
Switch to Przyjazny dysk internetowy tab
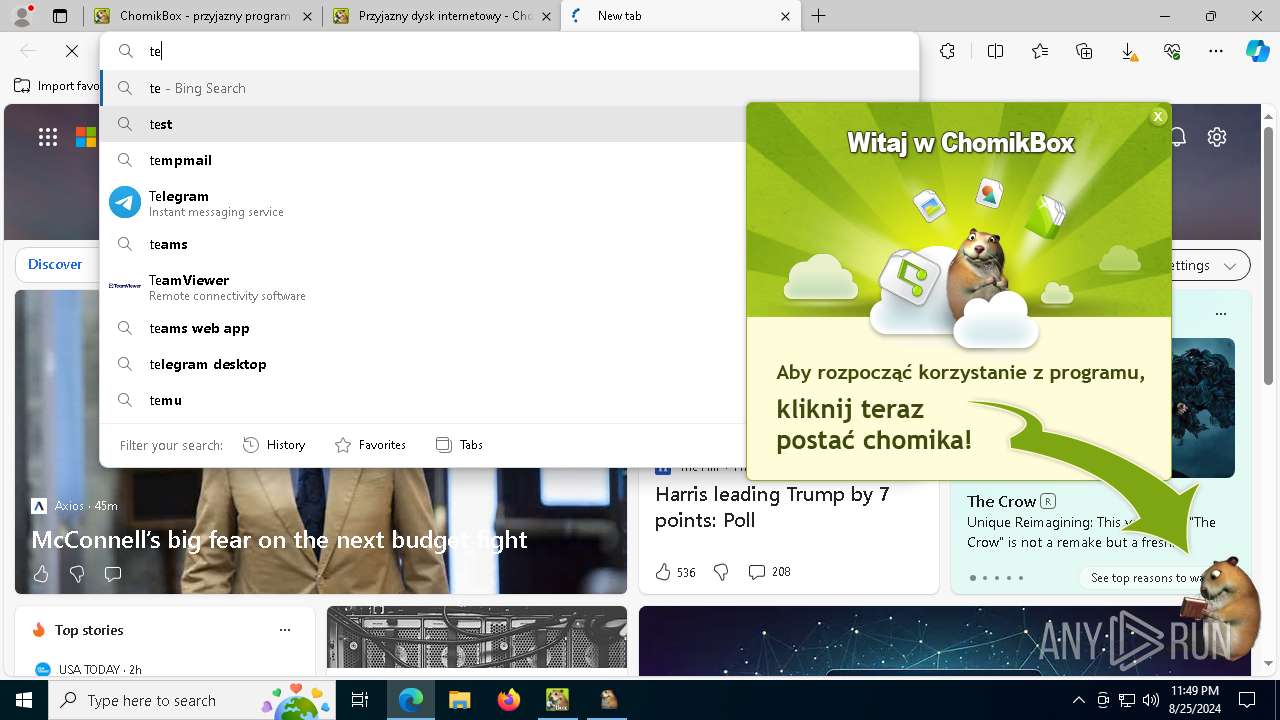(x=443, y=16)
